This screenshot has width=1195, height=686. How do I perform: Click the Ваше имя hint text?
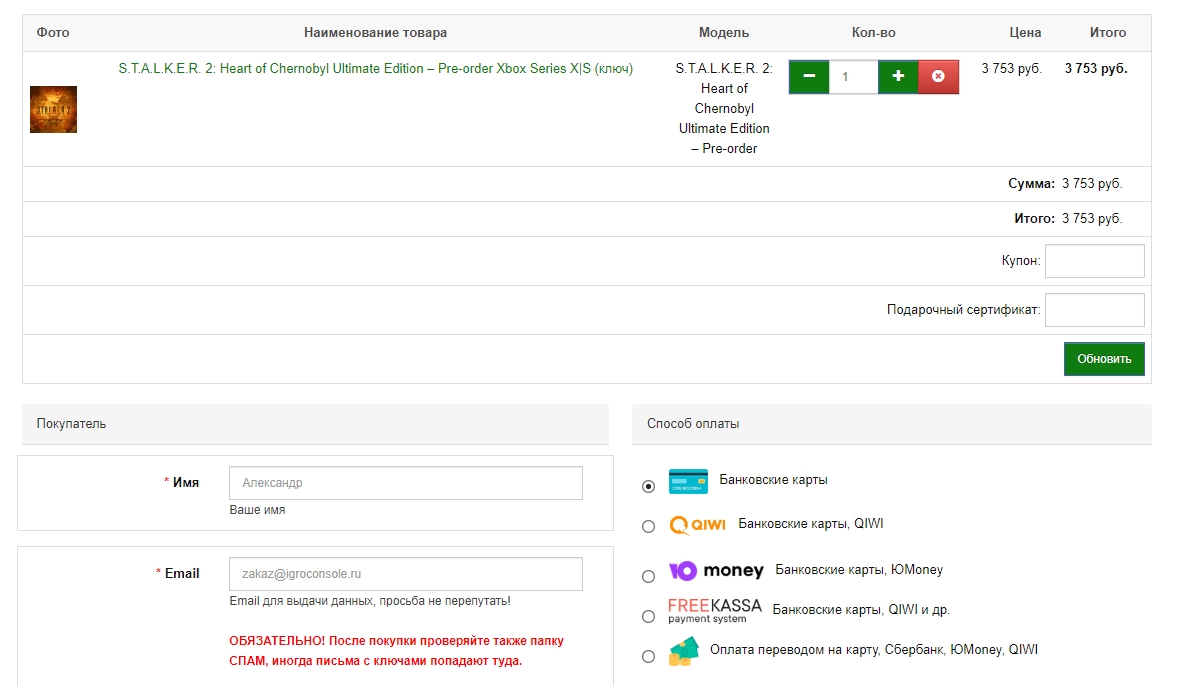pos(258,510)
